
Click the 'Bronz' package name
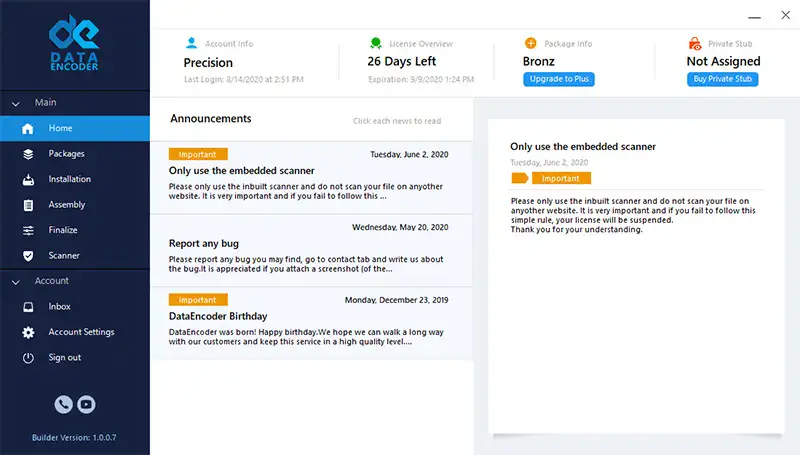[x=538, y=62]
